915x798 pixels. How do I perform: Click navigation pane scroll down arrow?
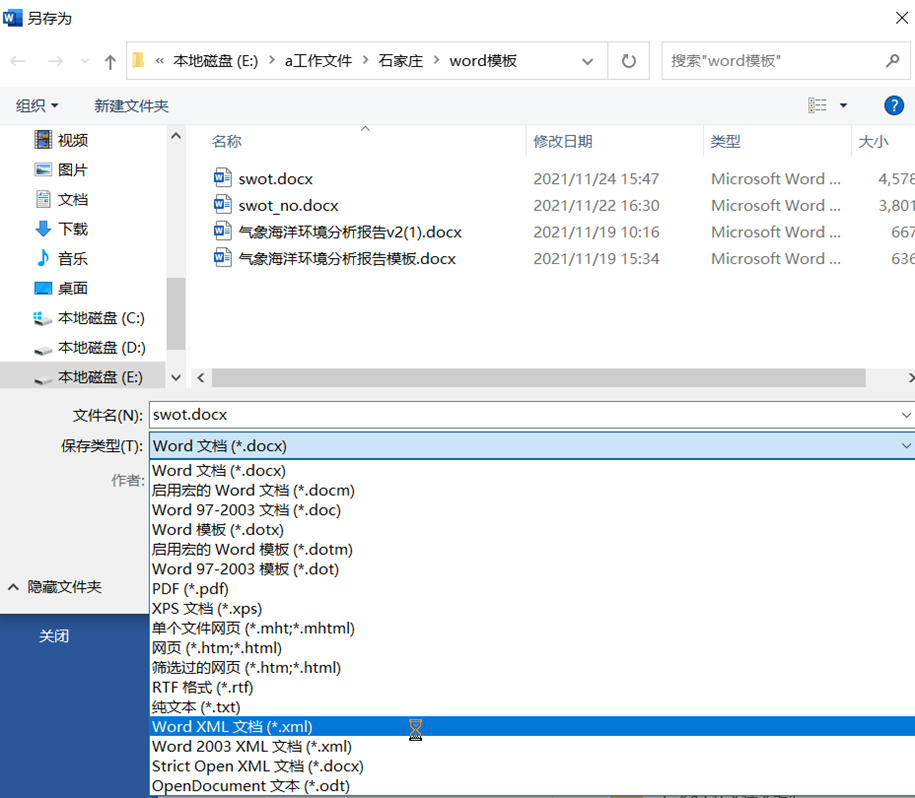(176, 377)
